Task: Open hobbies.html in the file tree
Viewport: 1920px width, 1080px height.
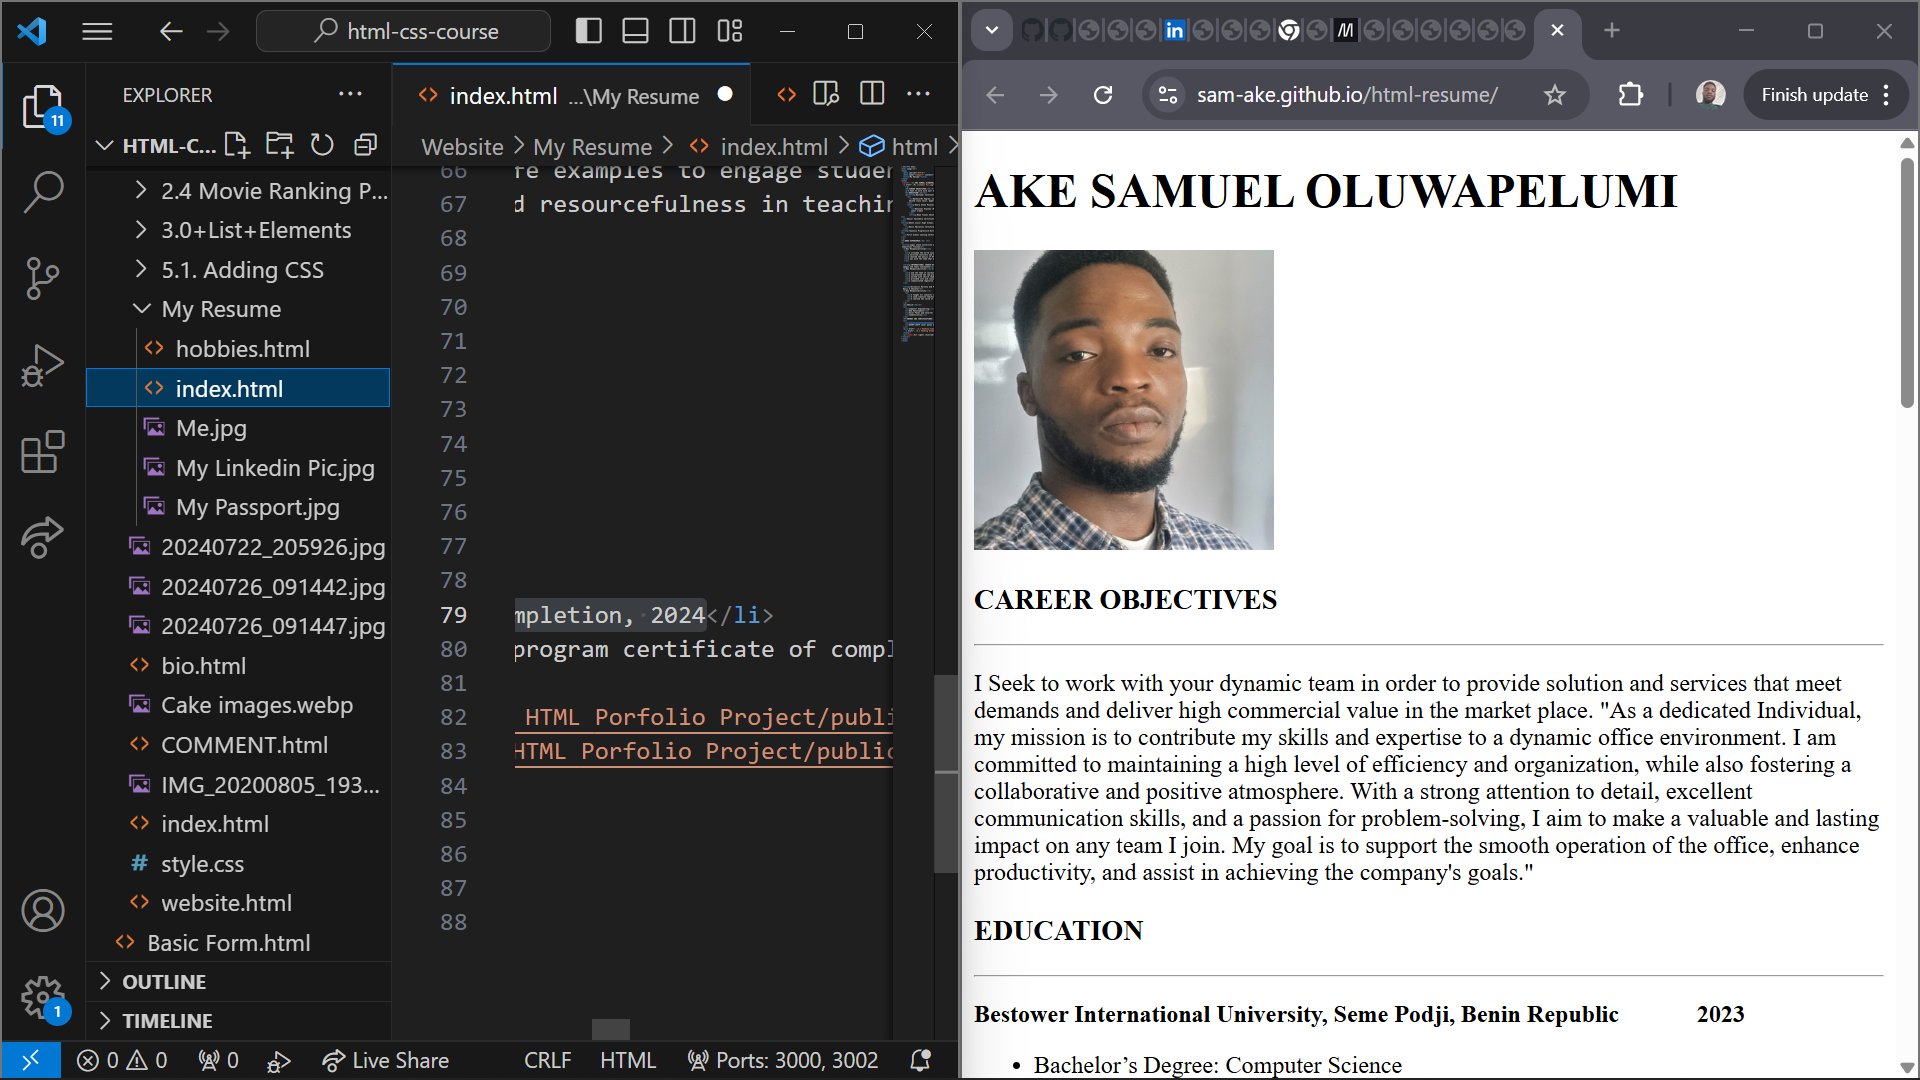Action: [242, 349]
